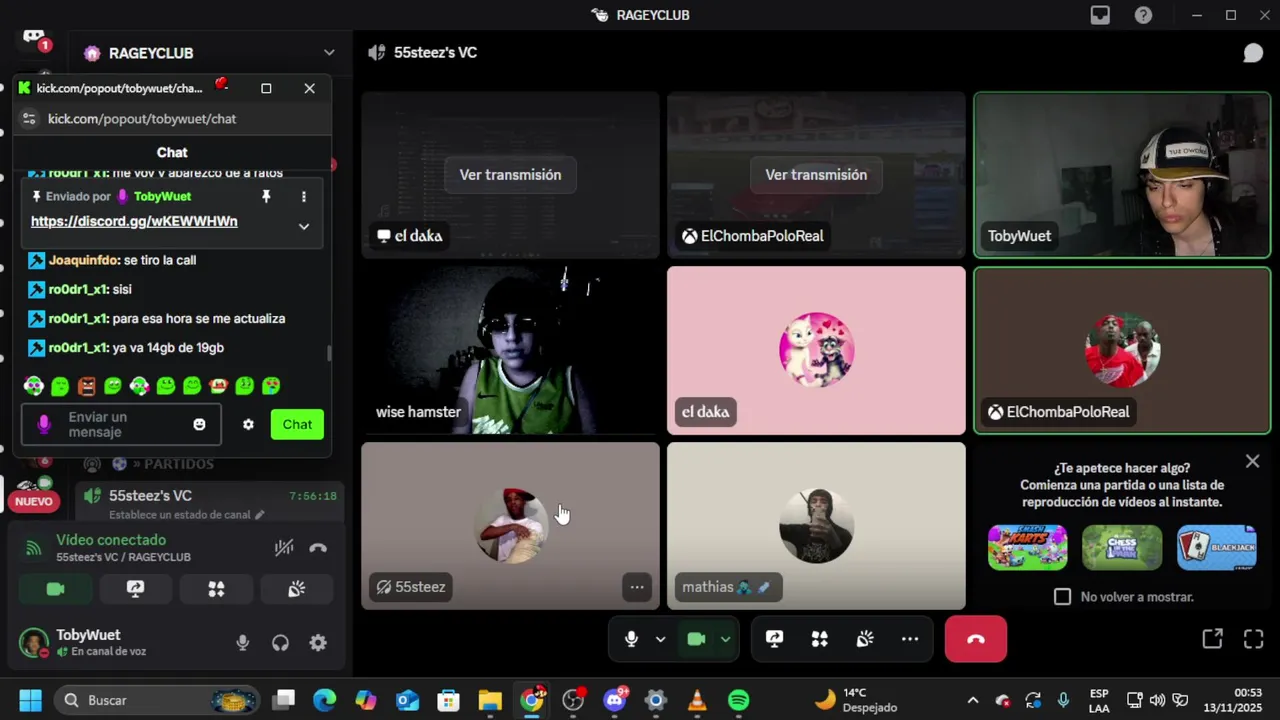1280x720 pixels.
Task: Open Kick popout site information icon
Action: 29,118
